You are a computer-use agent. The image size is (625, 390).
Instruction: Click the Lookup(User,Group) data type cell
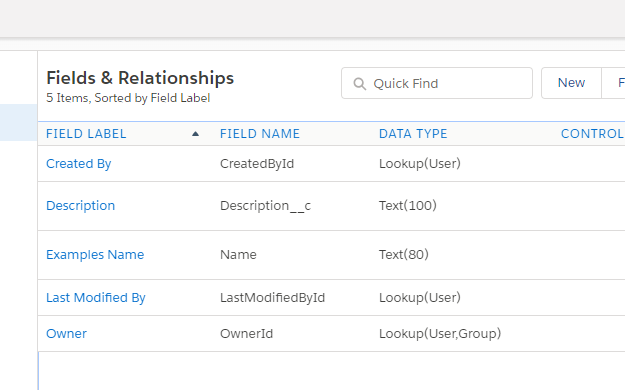coord(440,333)
